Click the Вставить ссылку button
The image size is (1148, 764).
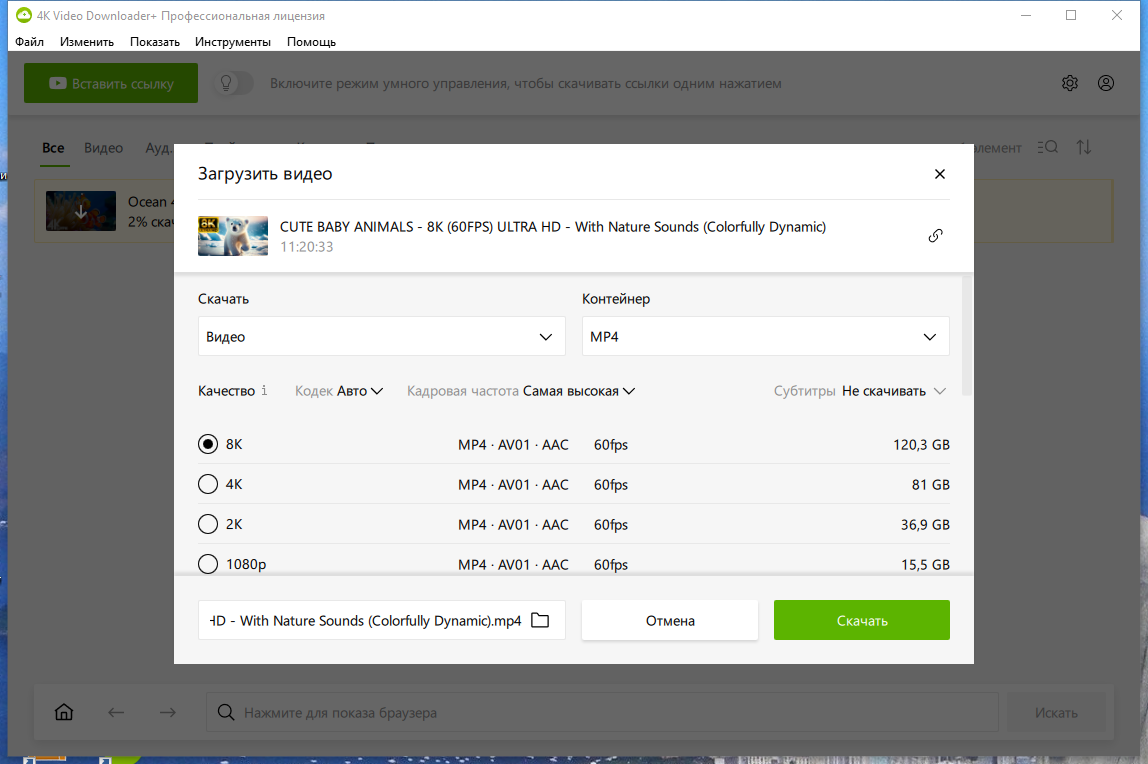point(111,83)
